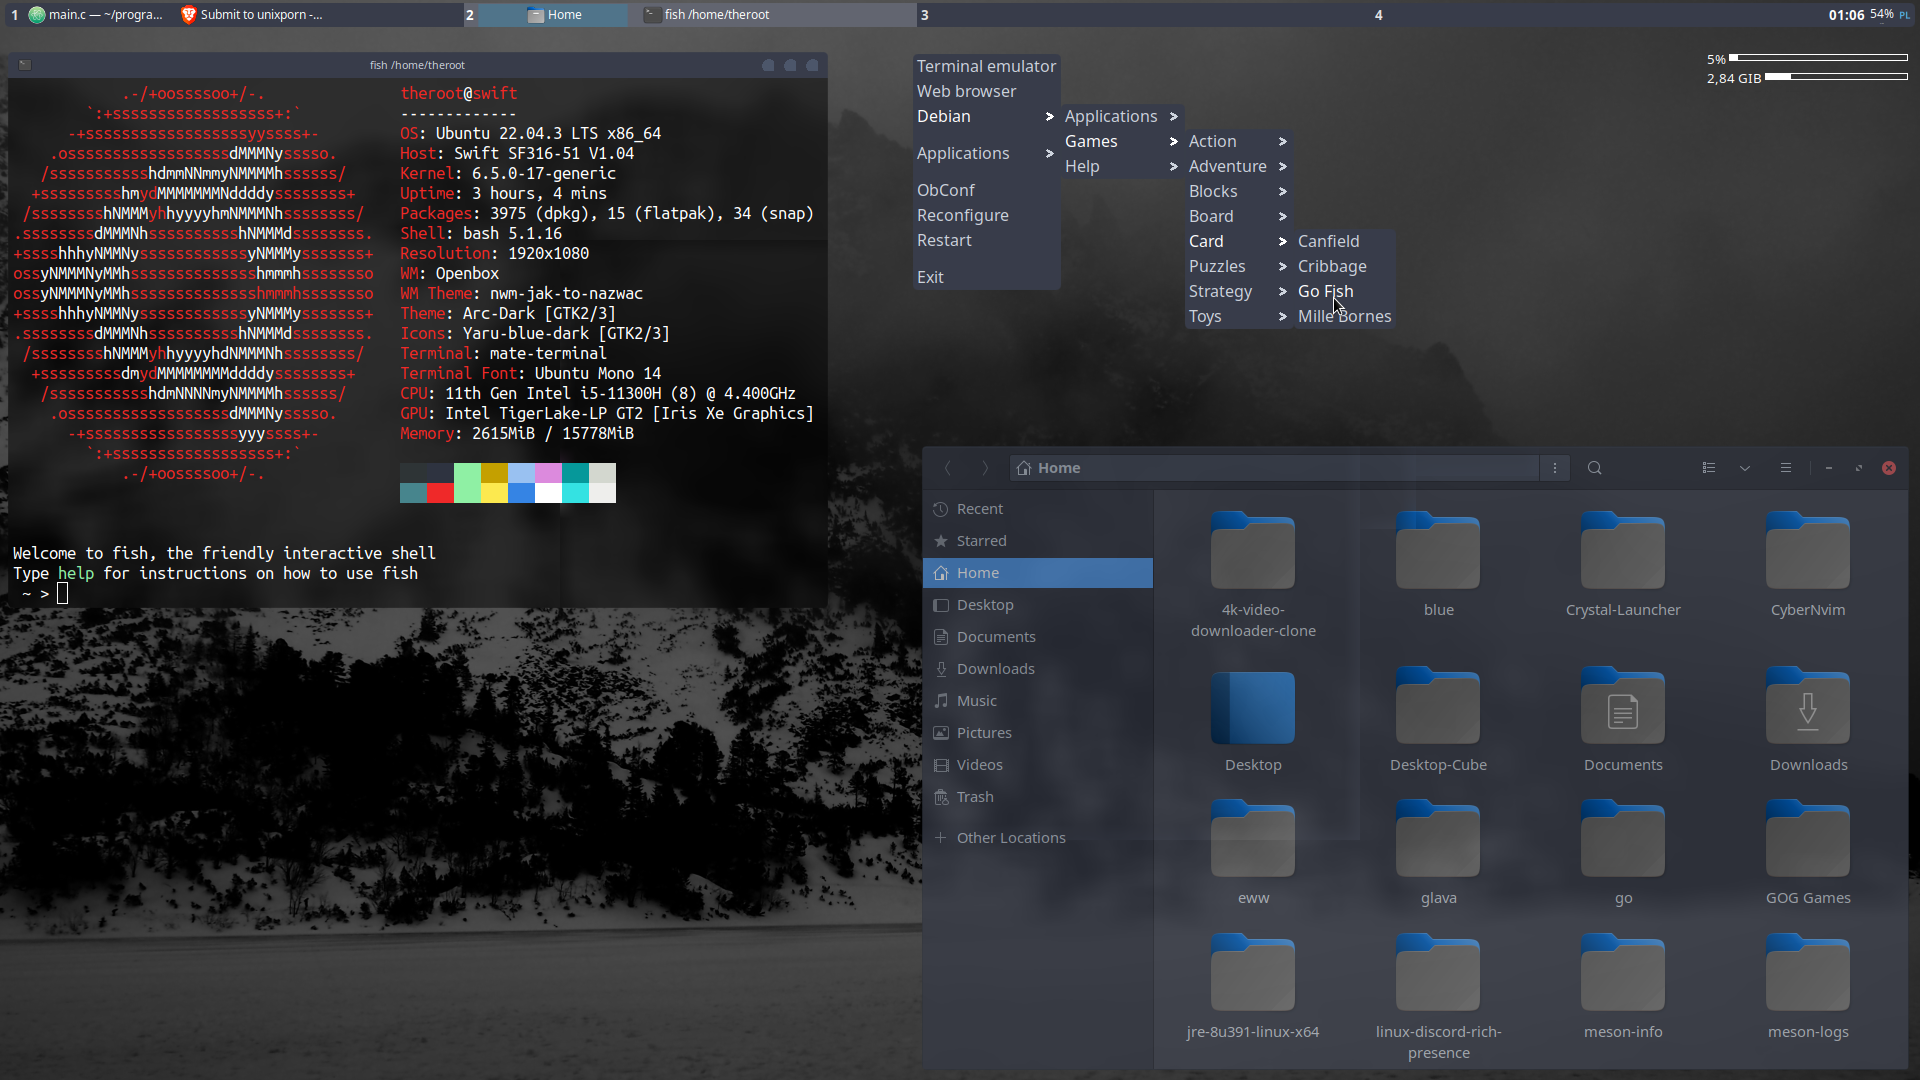Open the meson-info folder

pyautogui.click(x=1623, y=974)
